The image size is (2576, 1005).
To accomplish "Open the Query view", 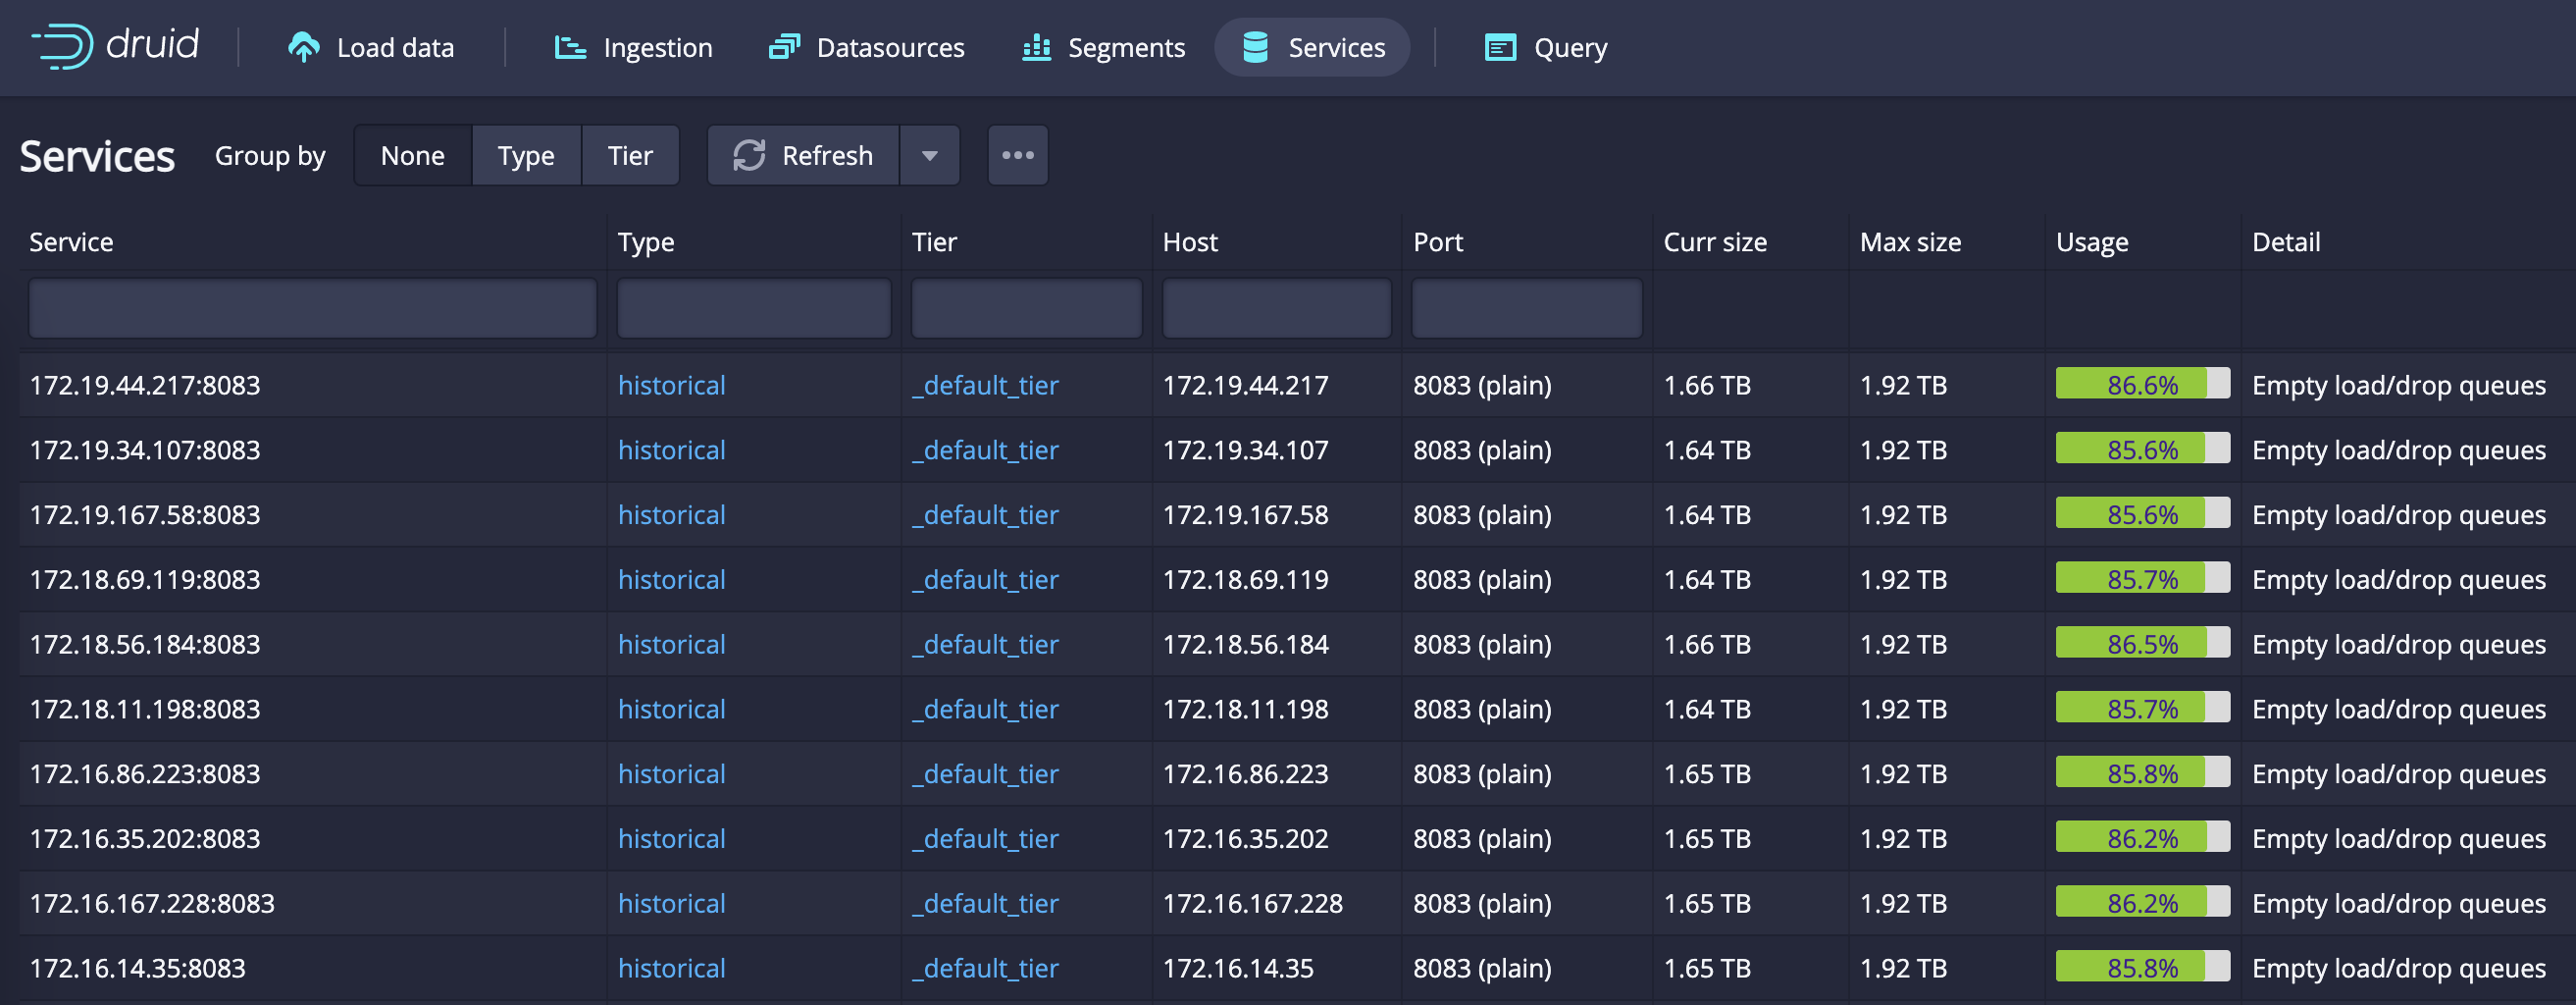I will point(1546,47).
